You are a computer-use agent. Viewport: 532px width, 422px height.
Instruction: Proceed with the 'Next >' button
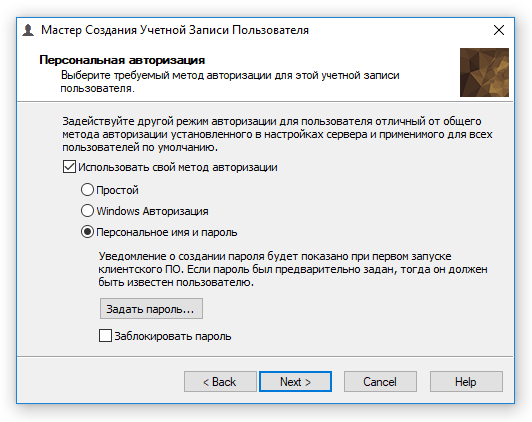coord(296,382)
